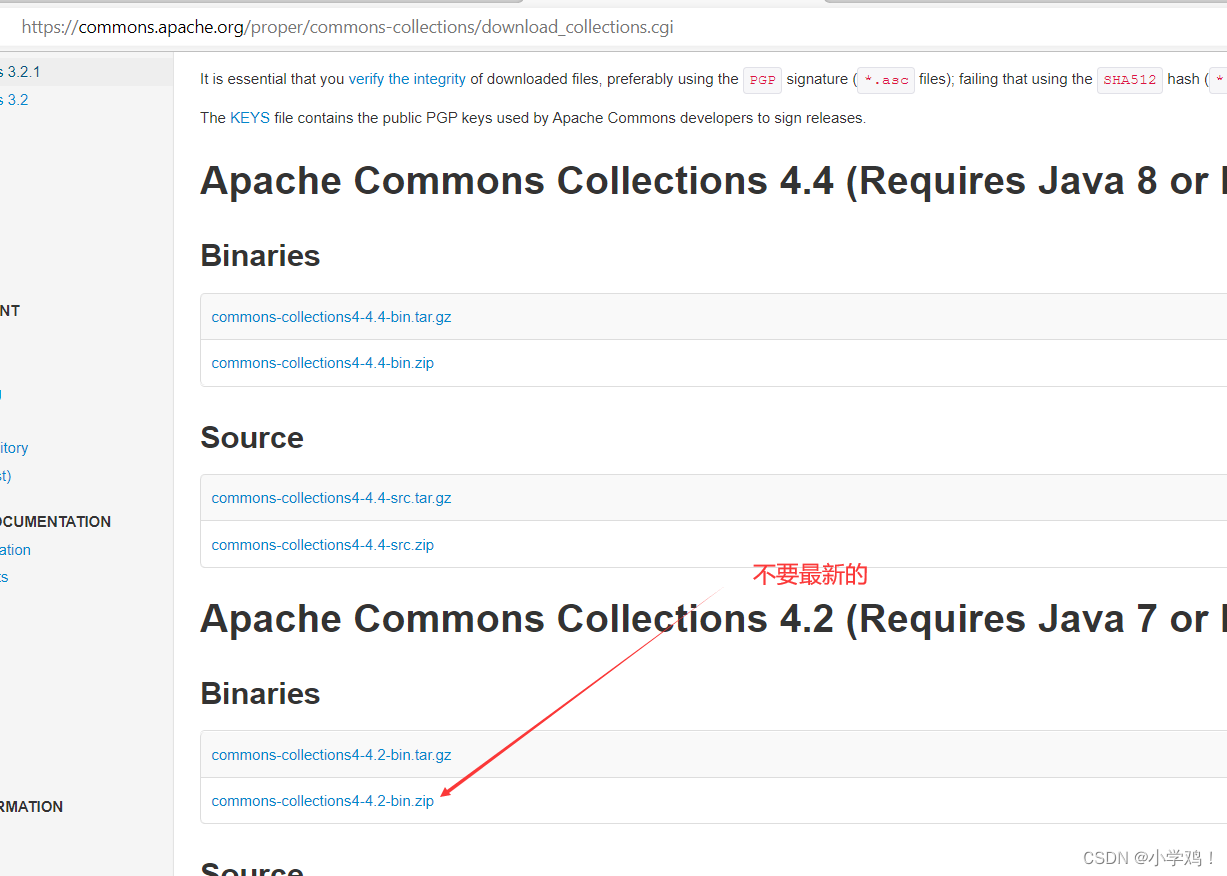Download commons-collections4-4.2-bin.tar.gz
The image size is (1227, 876).
(x=331, y=755)
